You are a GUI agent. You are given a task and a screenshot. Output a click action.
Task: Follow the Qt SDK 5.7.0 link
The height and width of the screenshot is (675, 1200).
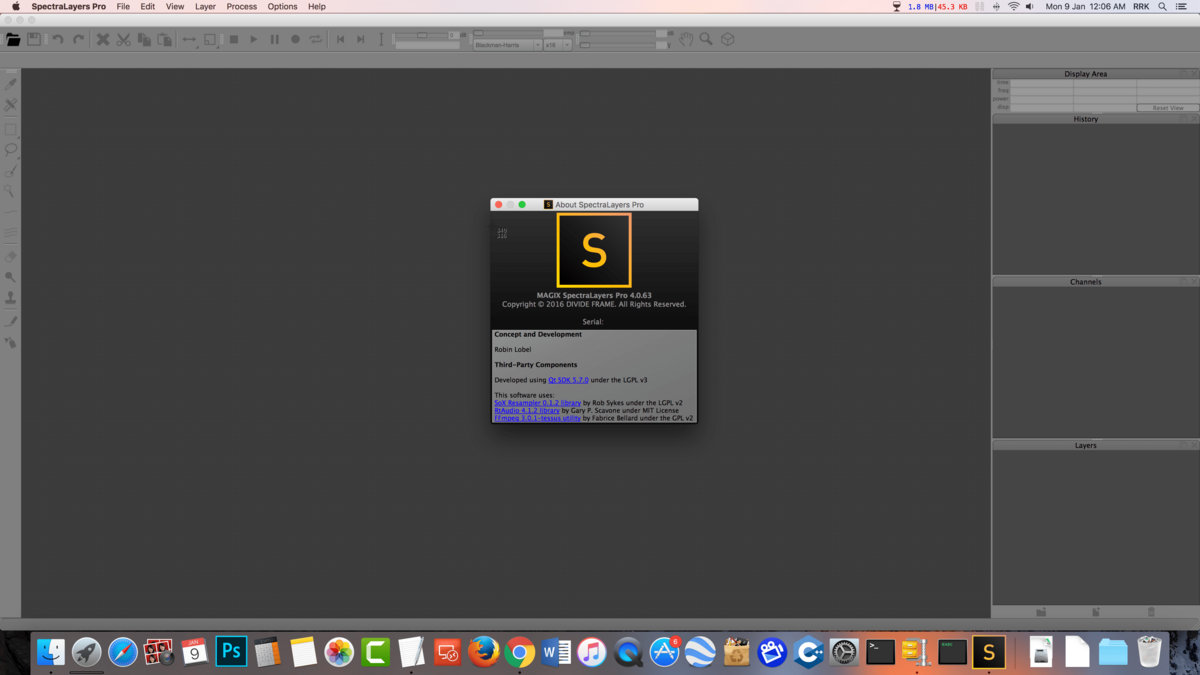pos(568,380)
